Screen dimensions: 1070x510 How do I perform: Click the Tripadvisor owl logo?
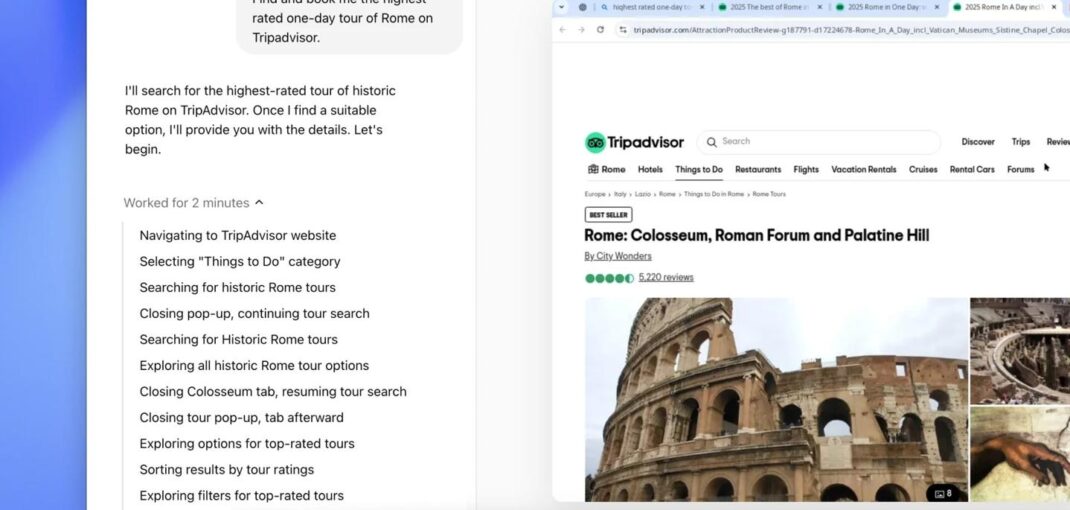click(595, 143)
